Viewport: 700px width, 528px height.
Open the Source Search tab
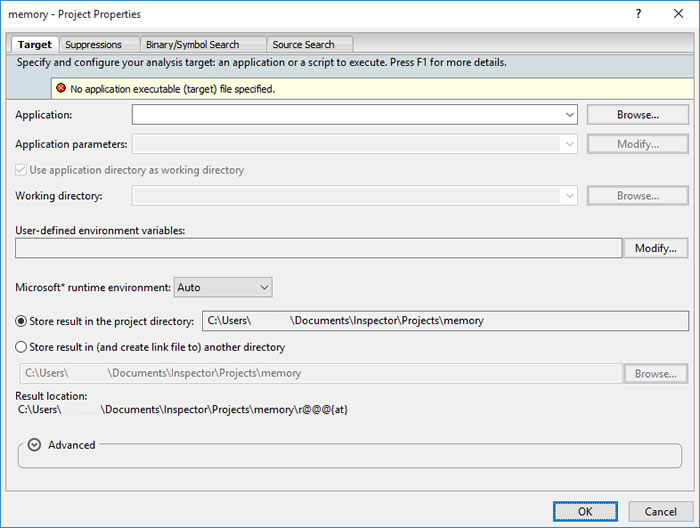coord(304,44)
